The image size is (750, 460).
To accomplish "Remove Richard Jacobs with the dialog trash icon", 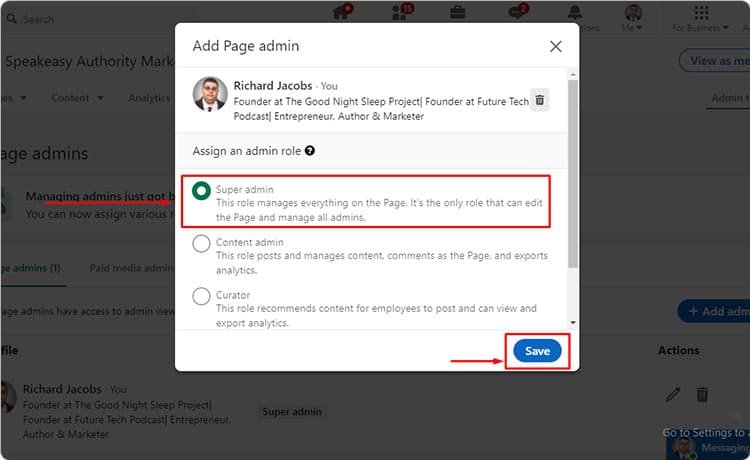I will click(x=540, y=100).
